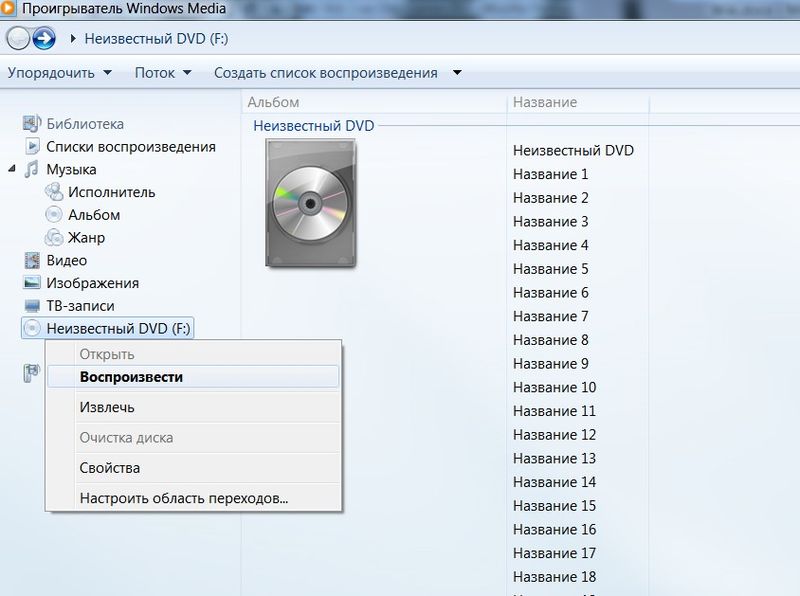The width and height of the screenshot is (800, 596).
Task: Click the Видео film icon
Action: (x=32, y=260)
